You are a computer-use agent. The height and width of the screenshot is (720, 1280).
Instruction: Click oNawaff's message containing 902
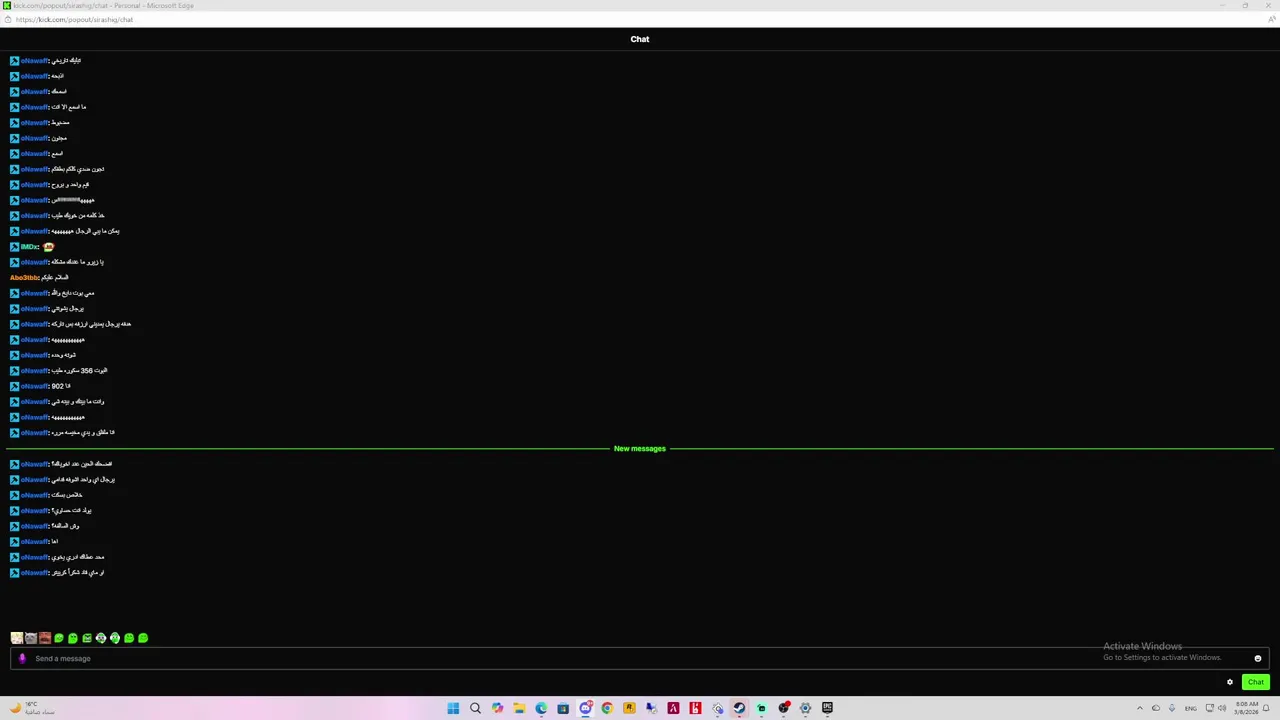(x=61, y=386)
